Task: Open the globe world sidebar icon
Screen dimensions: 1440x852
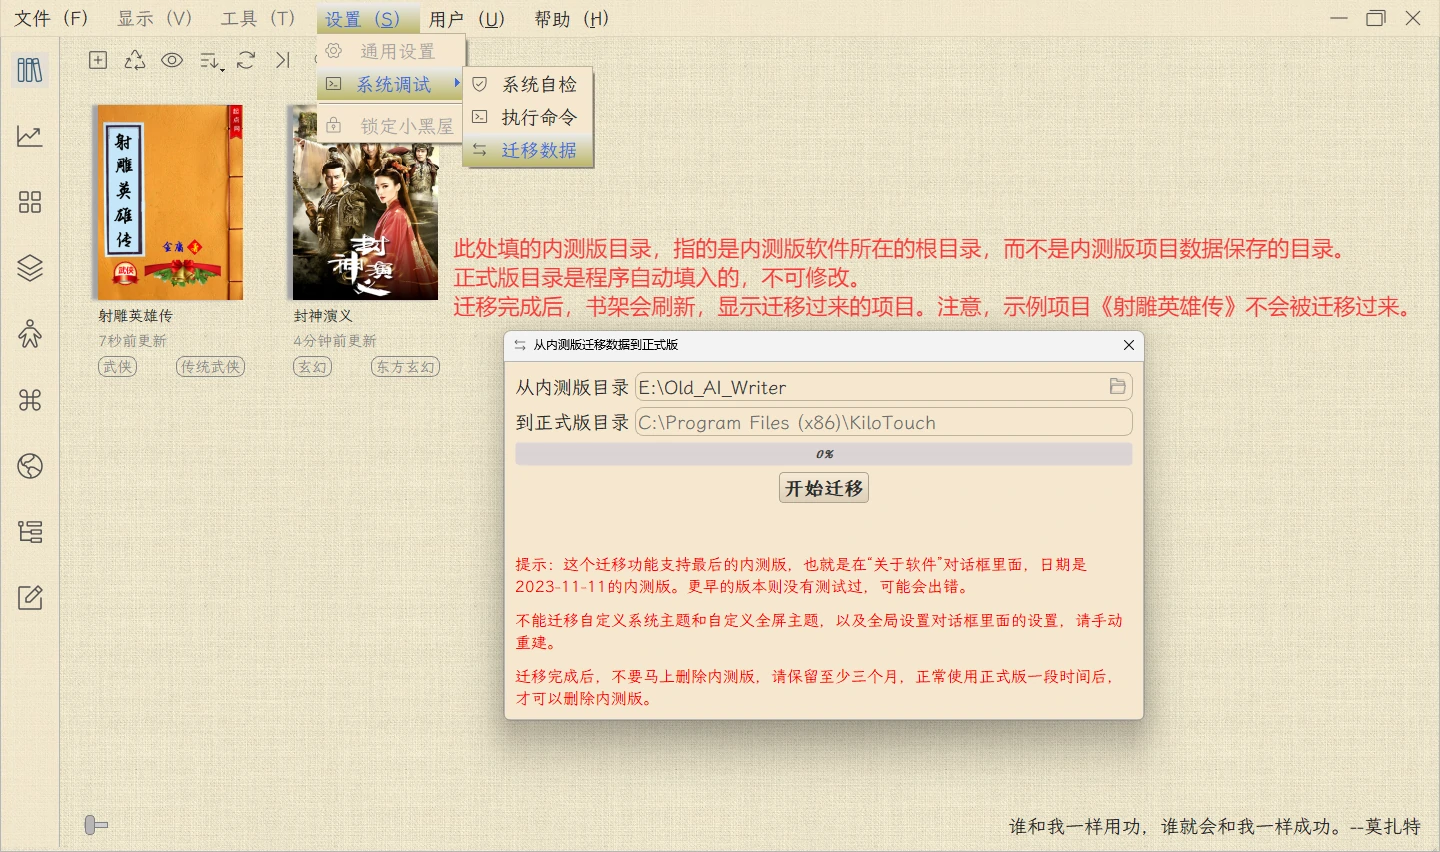Action: pos(30,466)
